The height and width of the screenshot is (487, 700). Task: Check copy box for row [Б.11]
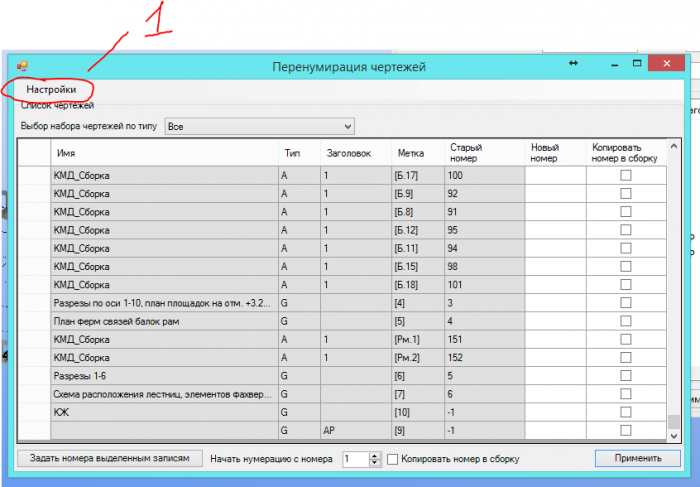626,248
